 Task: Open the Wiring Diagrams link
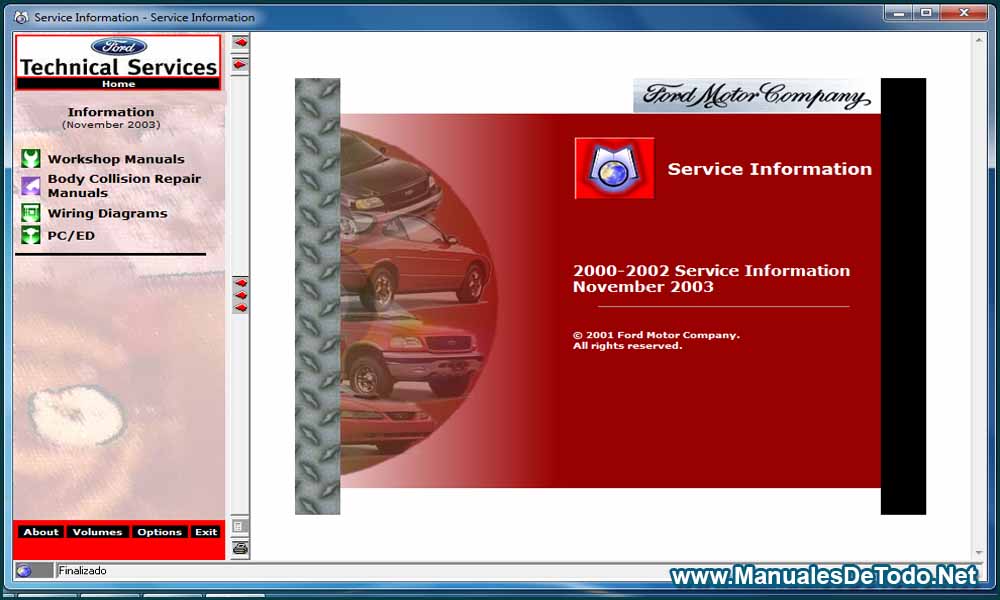pyautogui.click(x=107, y=213)
